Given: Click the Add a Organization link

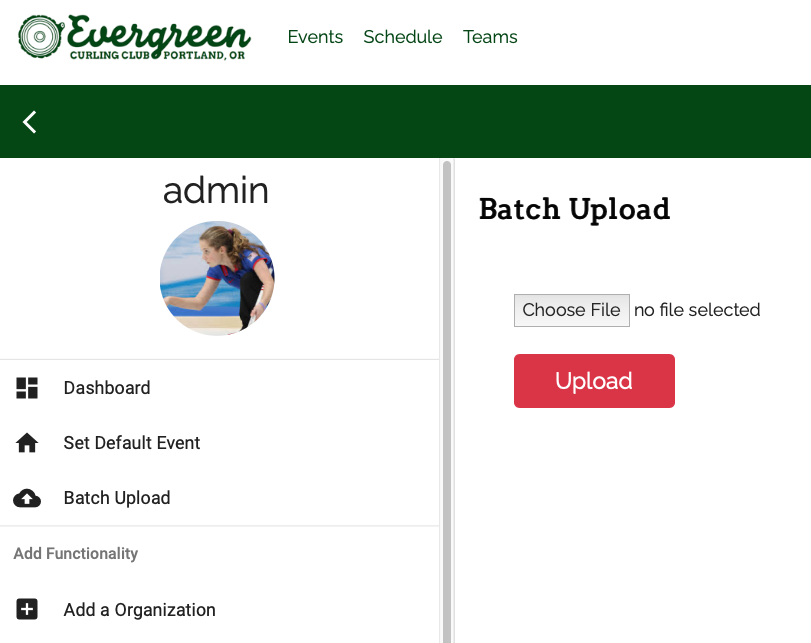Looking at the screenshot, I should point(139,609).
